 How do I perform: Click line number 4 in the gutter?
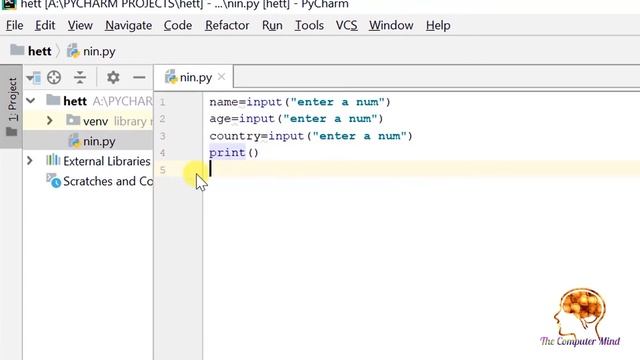point(162,153)
